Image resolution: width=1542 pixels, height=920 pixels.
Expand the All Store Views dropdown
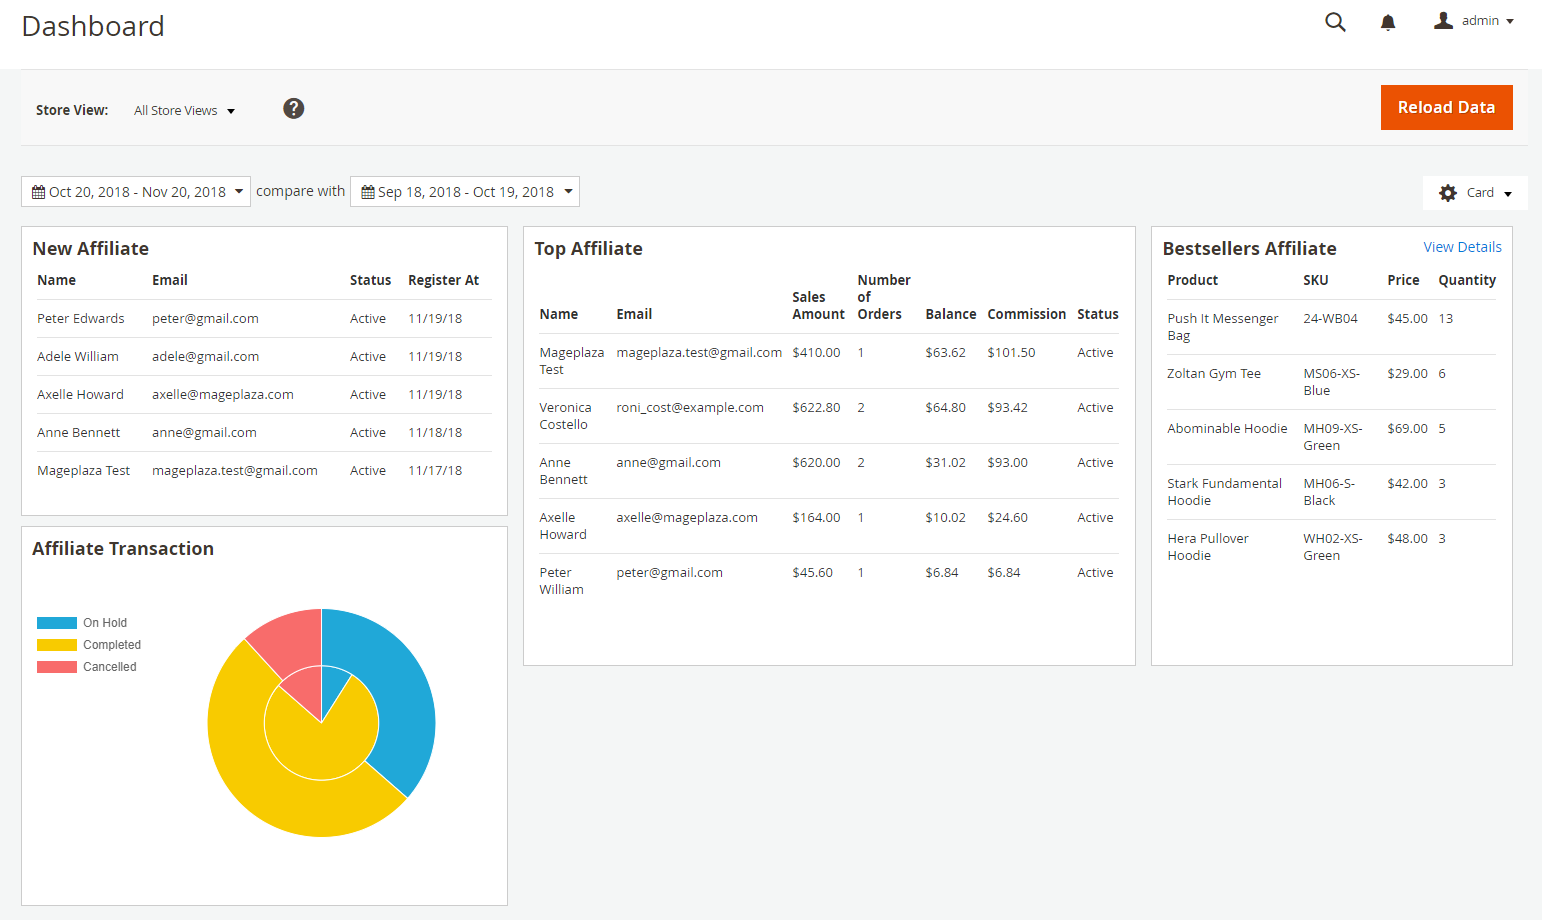[185, 111]
